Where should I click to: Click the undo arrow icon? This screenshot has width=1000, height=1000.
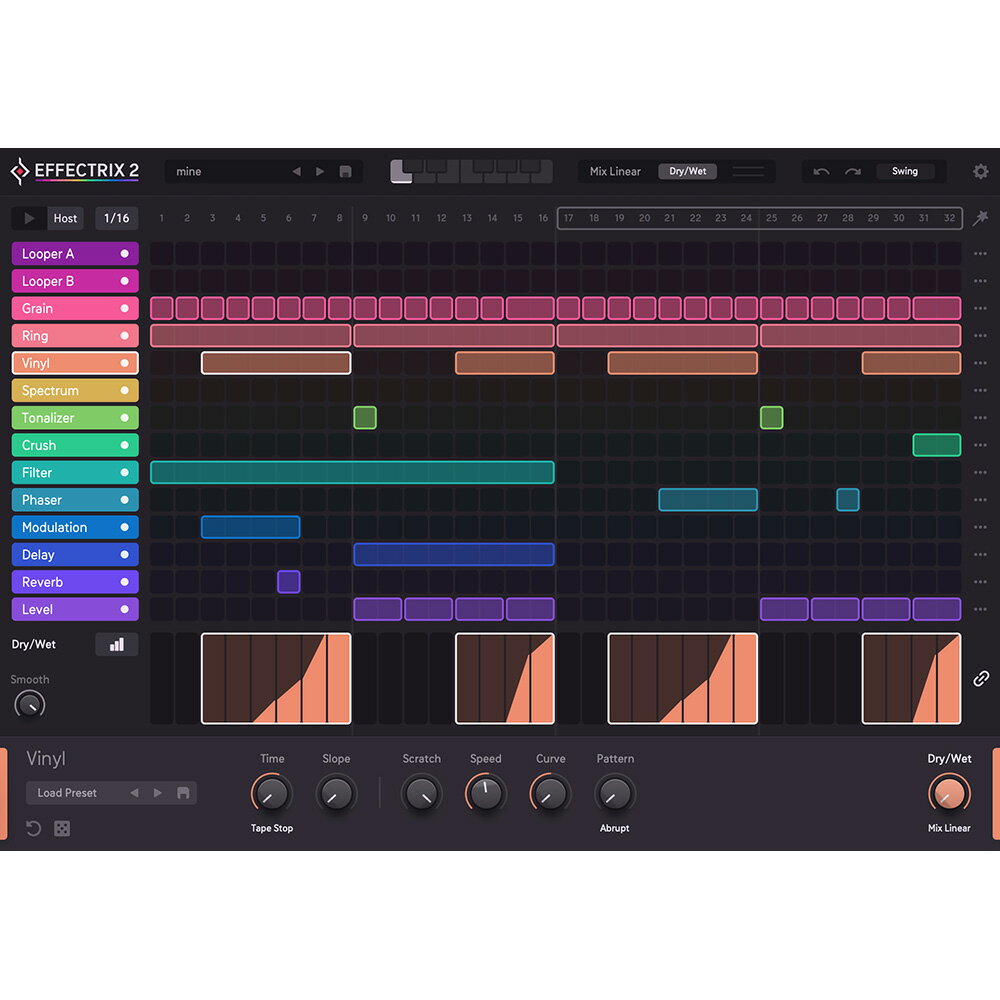pyautogui.click(x=821, y=171)
